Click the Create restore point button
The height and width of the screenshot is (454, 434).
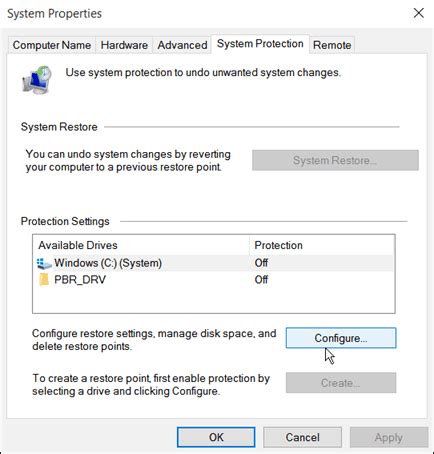(x=341, y=383)
